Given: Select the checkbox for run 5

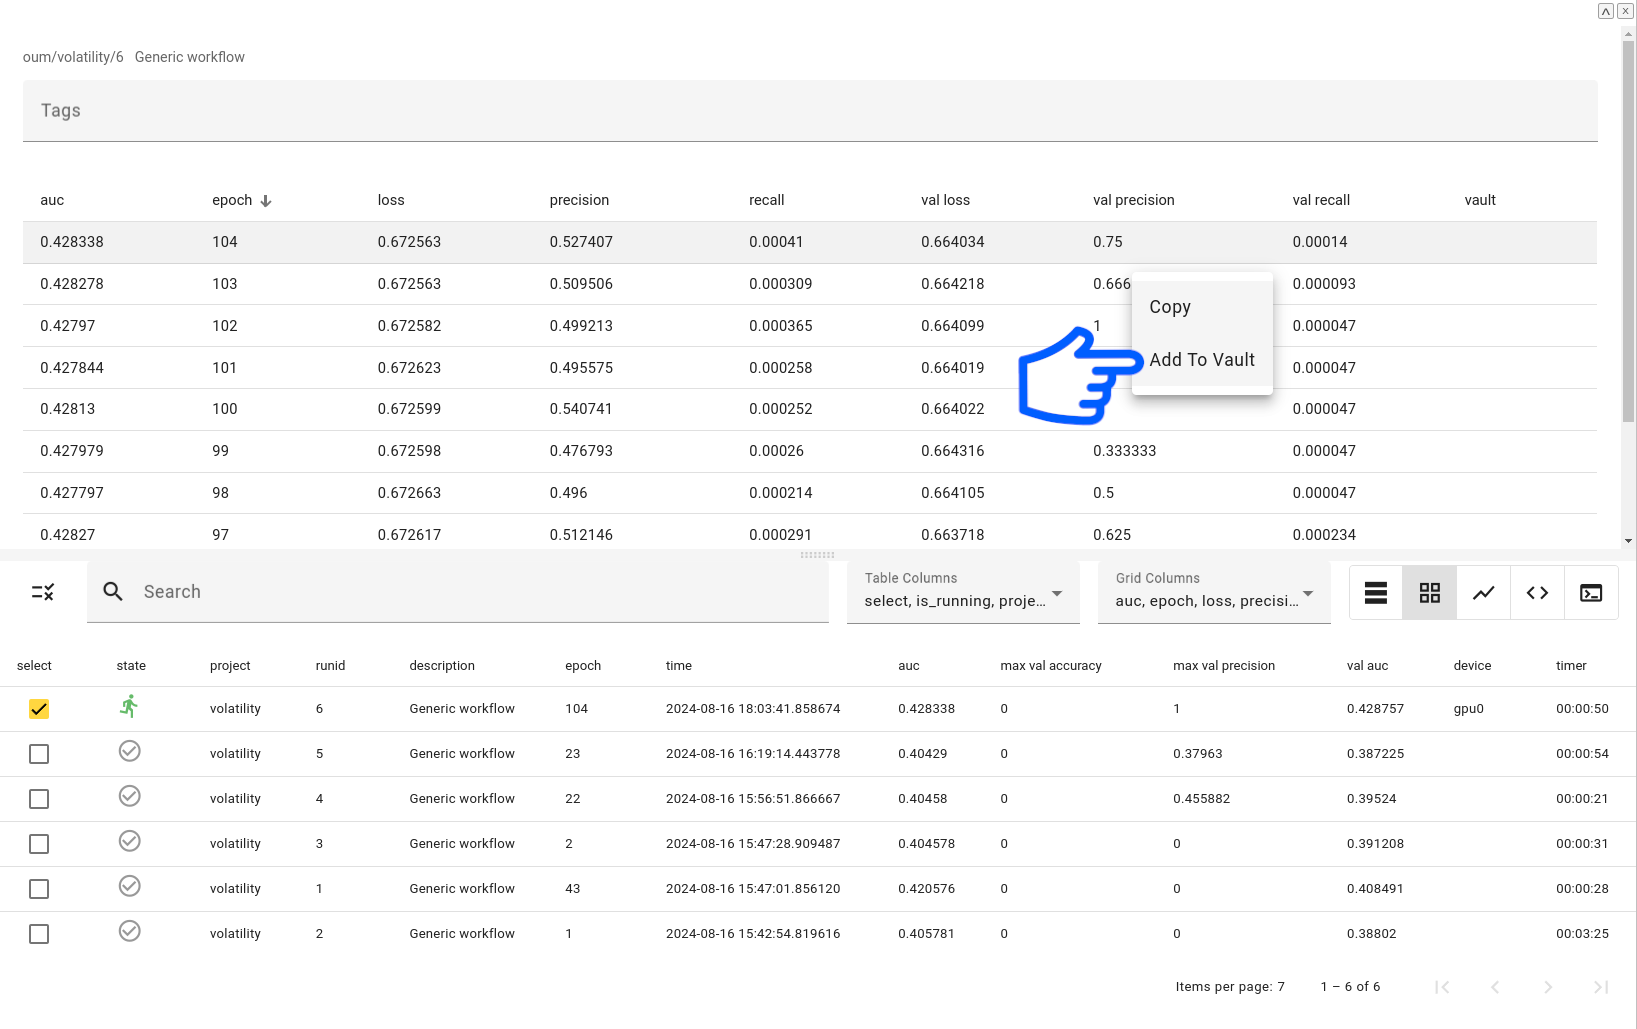Looking at the screenshot, I should [39, 754].
